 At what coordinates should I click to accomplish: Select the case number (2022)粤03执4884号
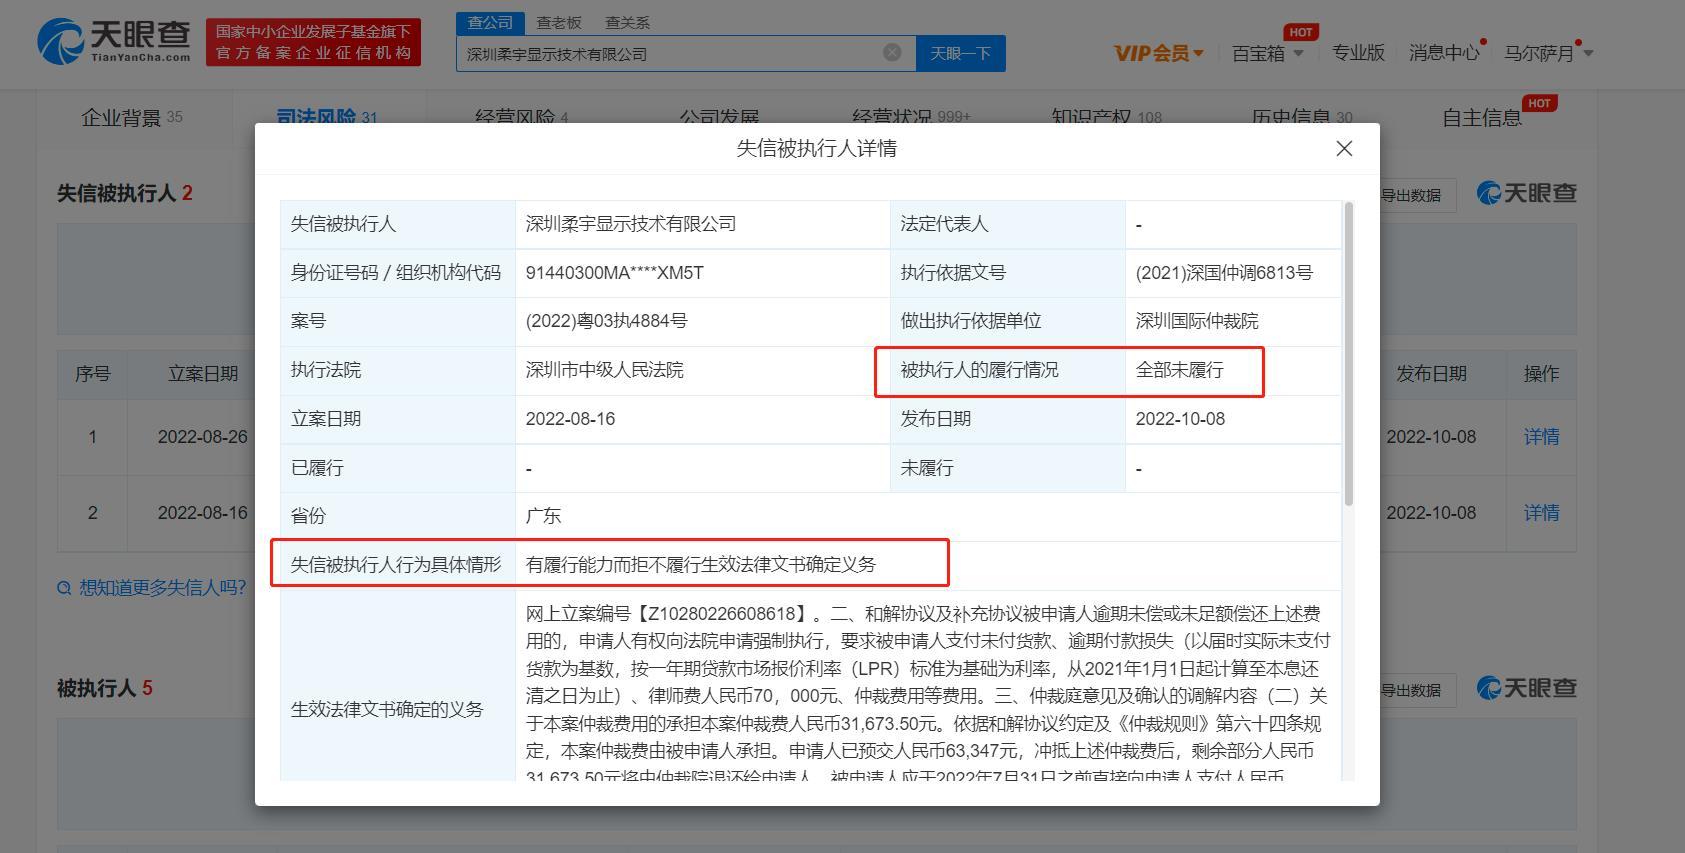(x=606, y=321)
